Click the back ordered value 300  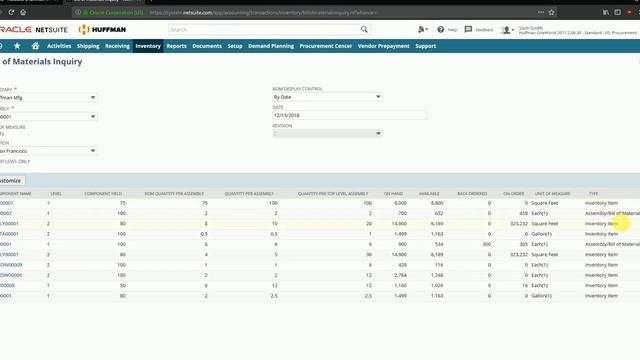click(x=487, y=244)
